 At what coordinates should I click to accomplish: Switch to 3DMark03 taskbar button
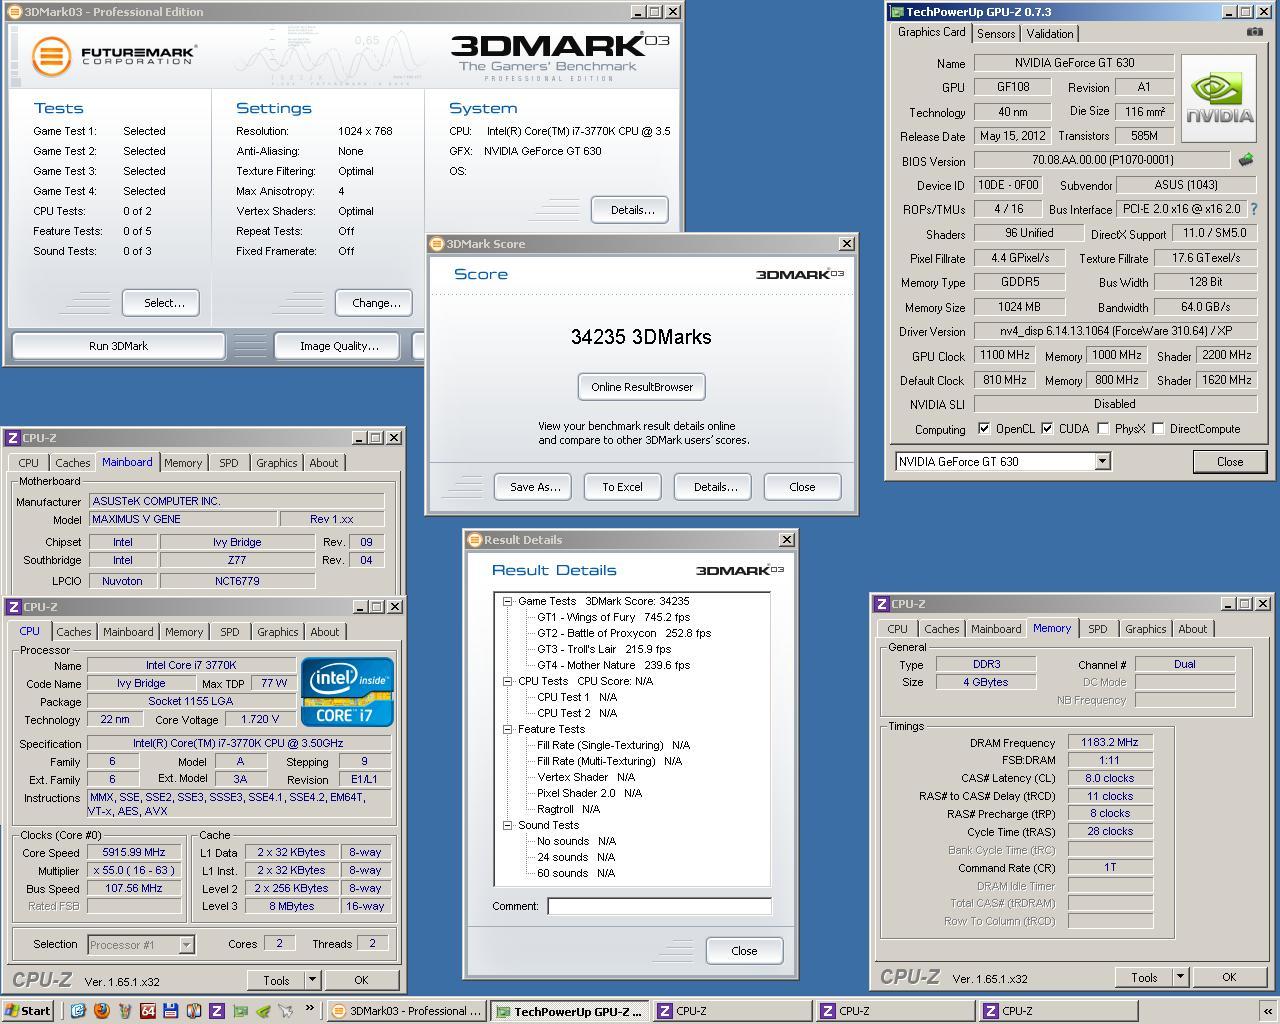coord(407,1011)
